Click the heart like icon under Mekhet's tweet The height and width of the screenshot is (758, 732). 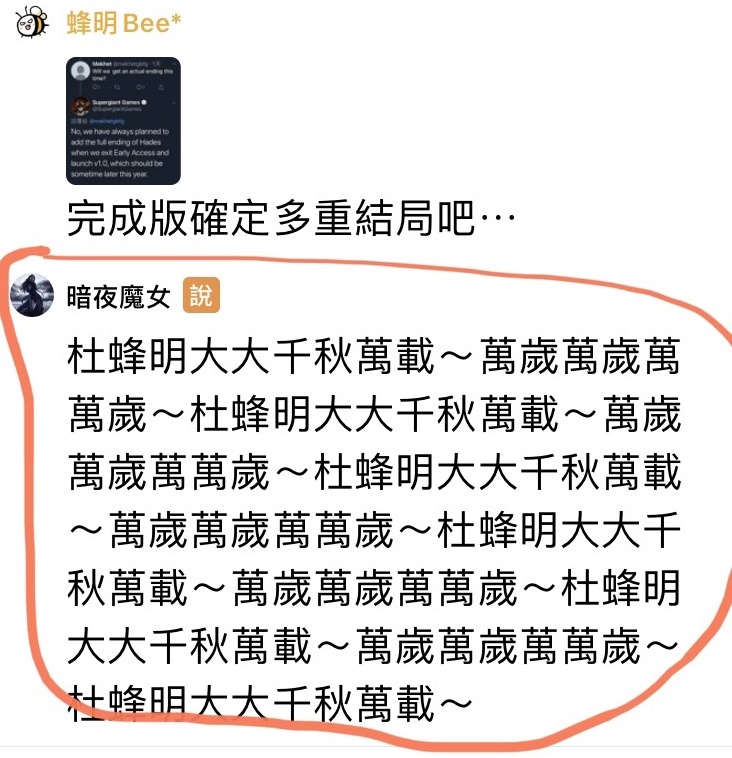coord(138,87)
